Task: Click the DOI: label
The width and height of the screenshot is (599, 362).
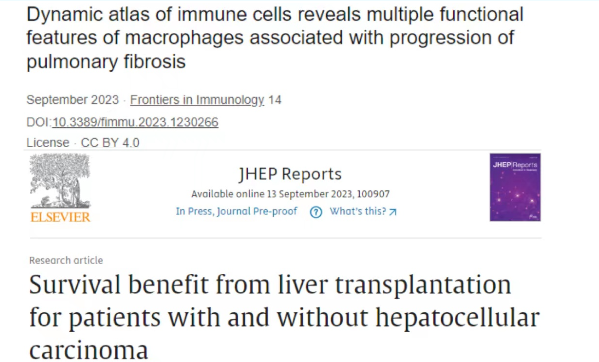Action: coord(39,122)
